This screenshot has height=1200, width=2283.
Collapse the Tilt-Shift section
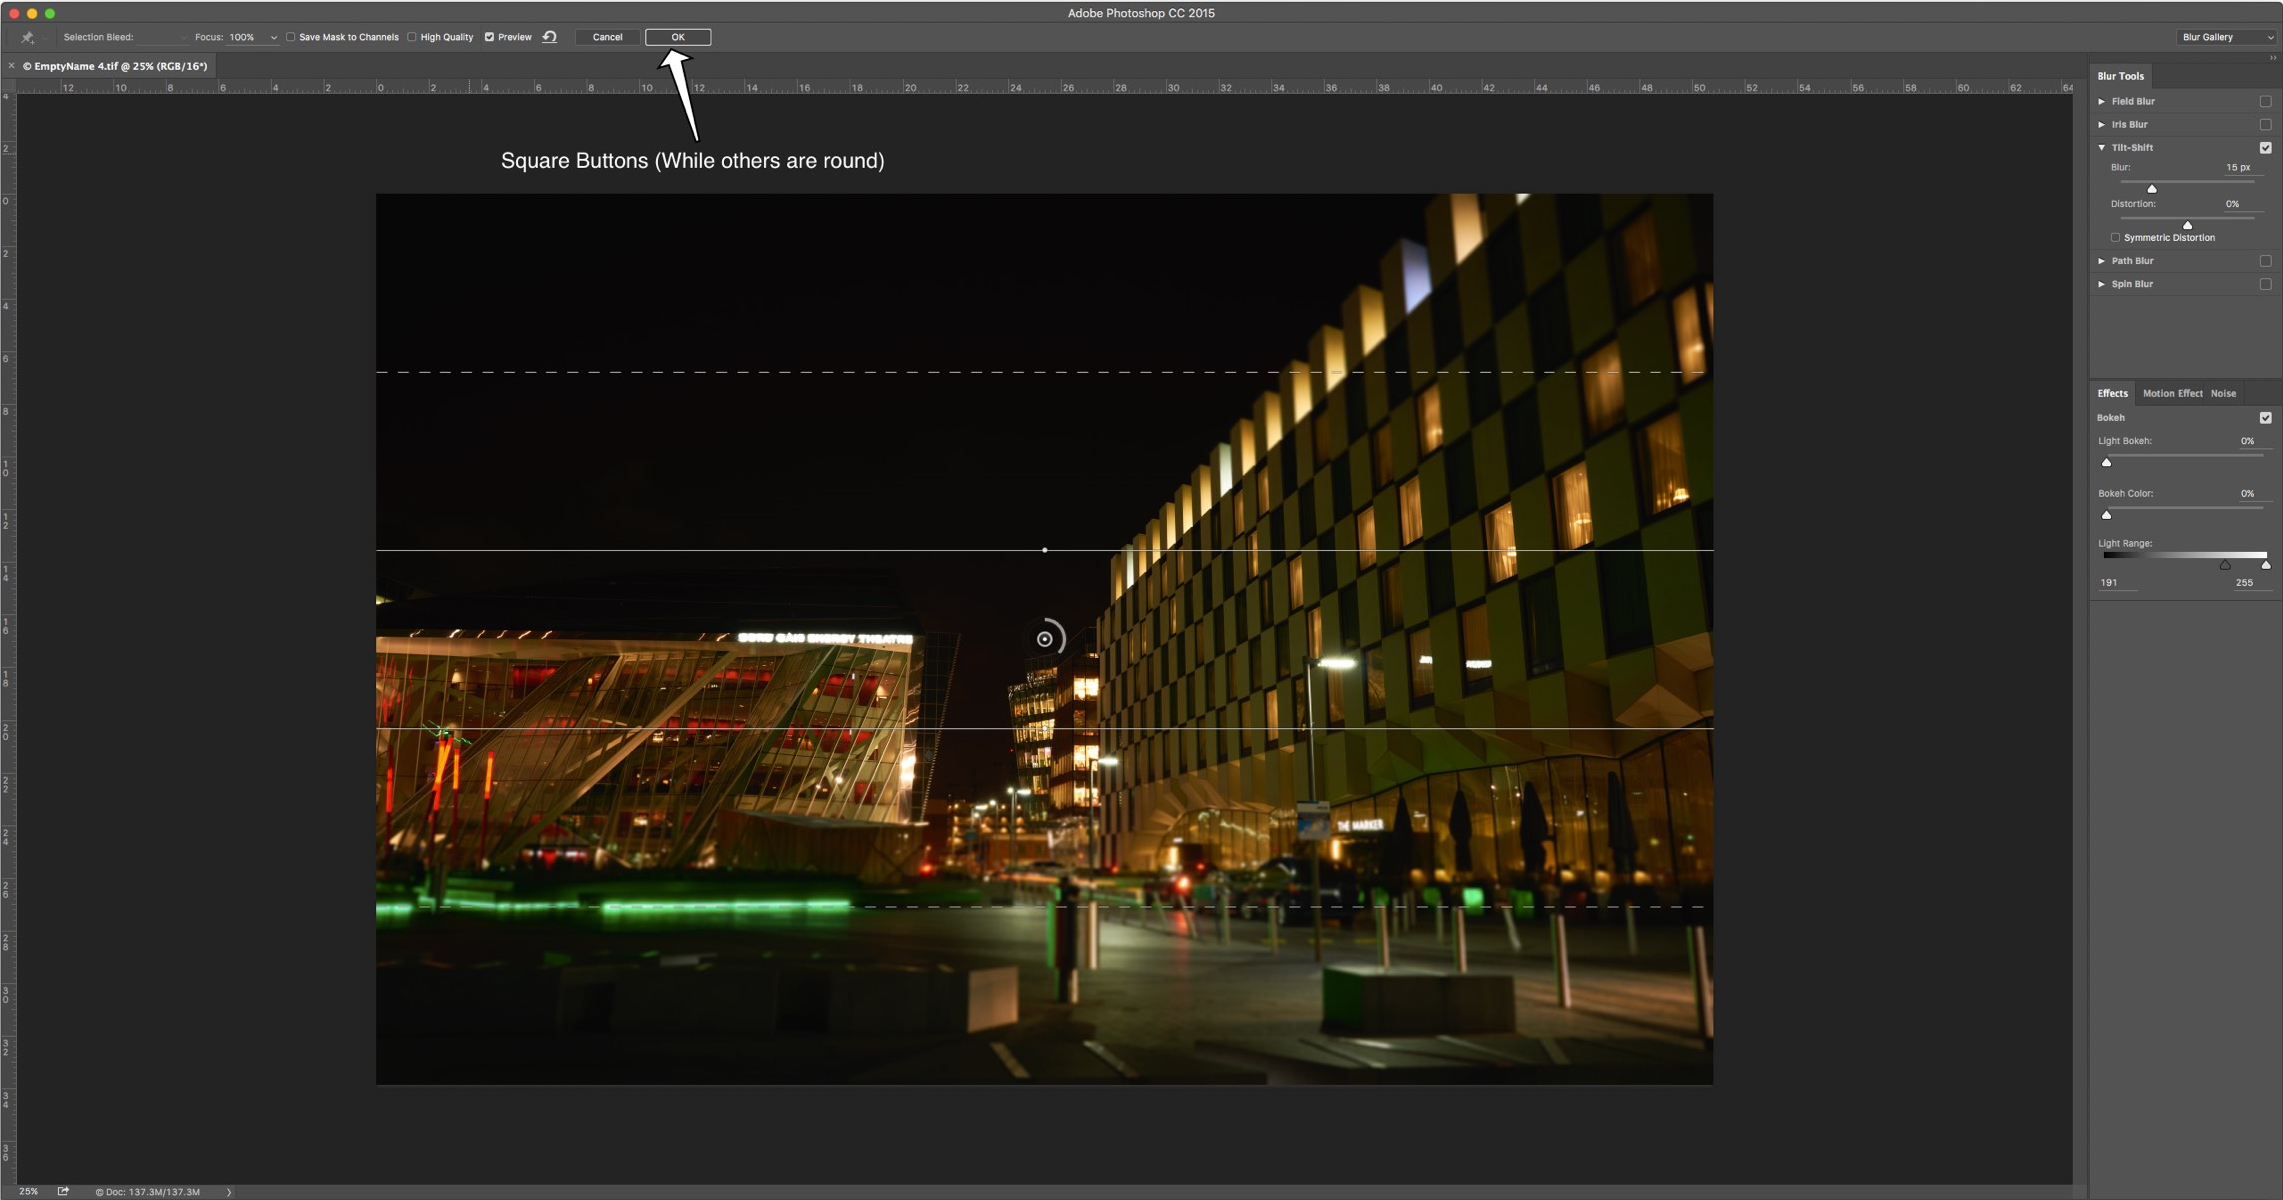[x=2102, y=147]
